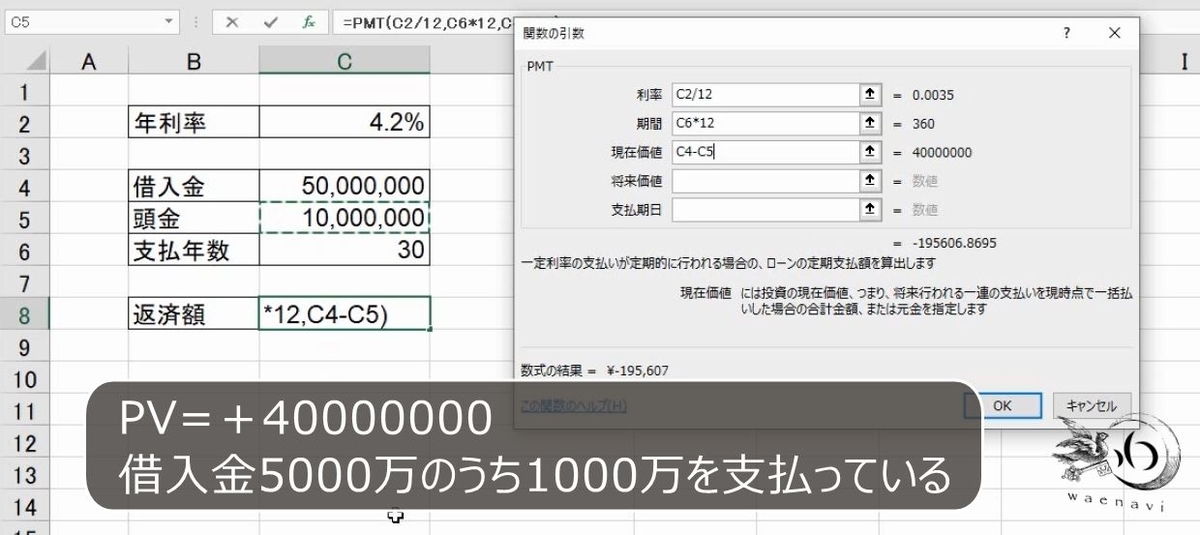
Task: Select row 8 header
Action: point(25,315)
